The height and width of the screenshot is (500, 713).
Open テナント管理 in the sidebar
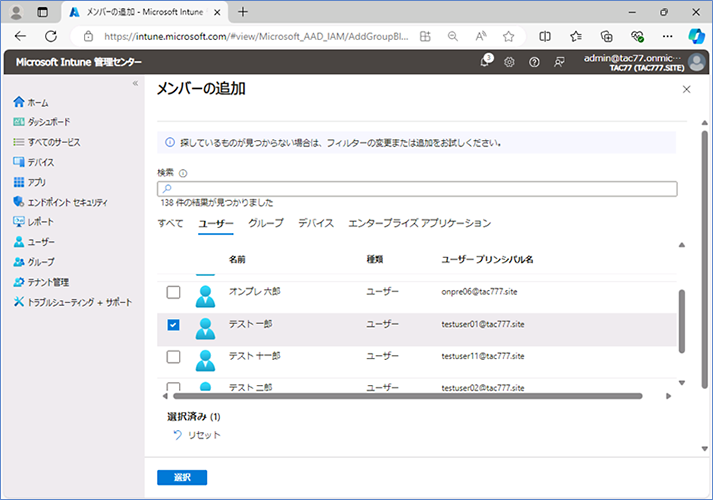tap(41, 282)
